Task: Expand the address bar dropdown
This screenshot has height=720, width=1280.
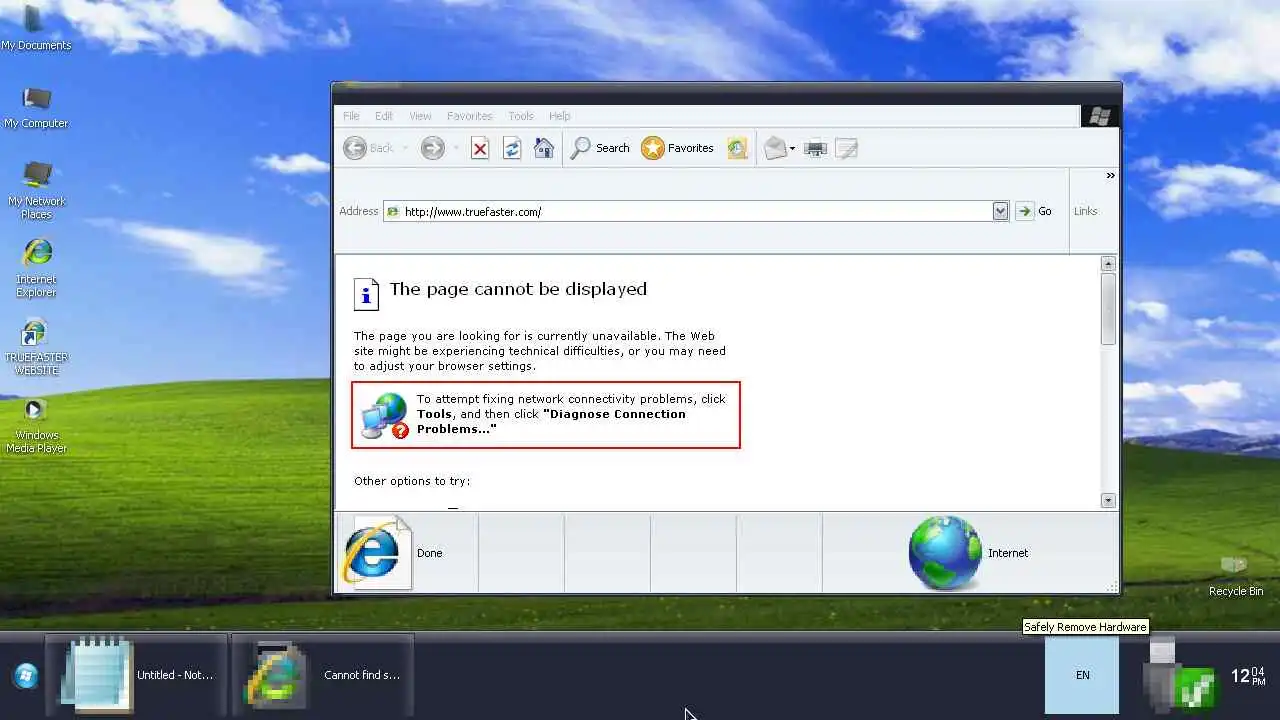Action: tap(1000, 211)
